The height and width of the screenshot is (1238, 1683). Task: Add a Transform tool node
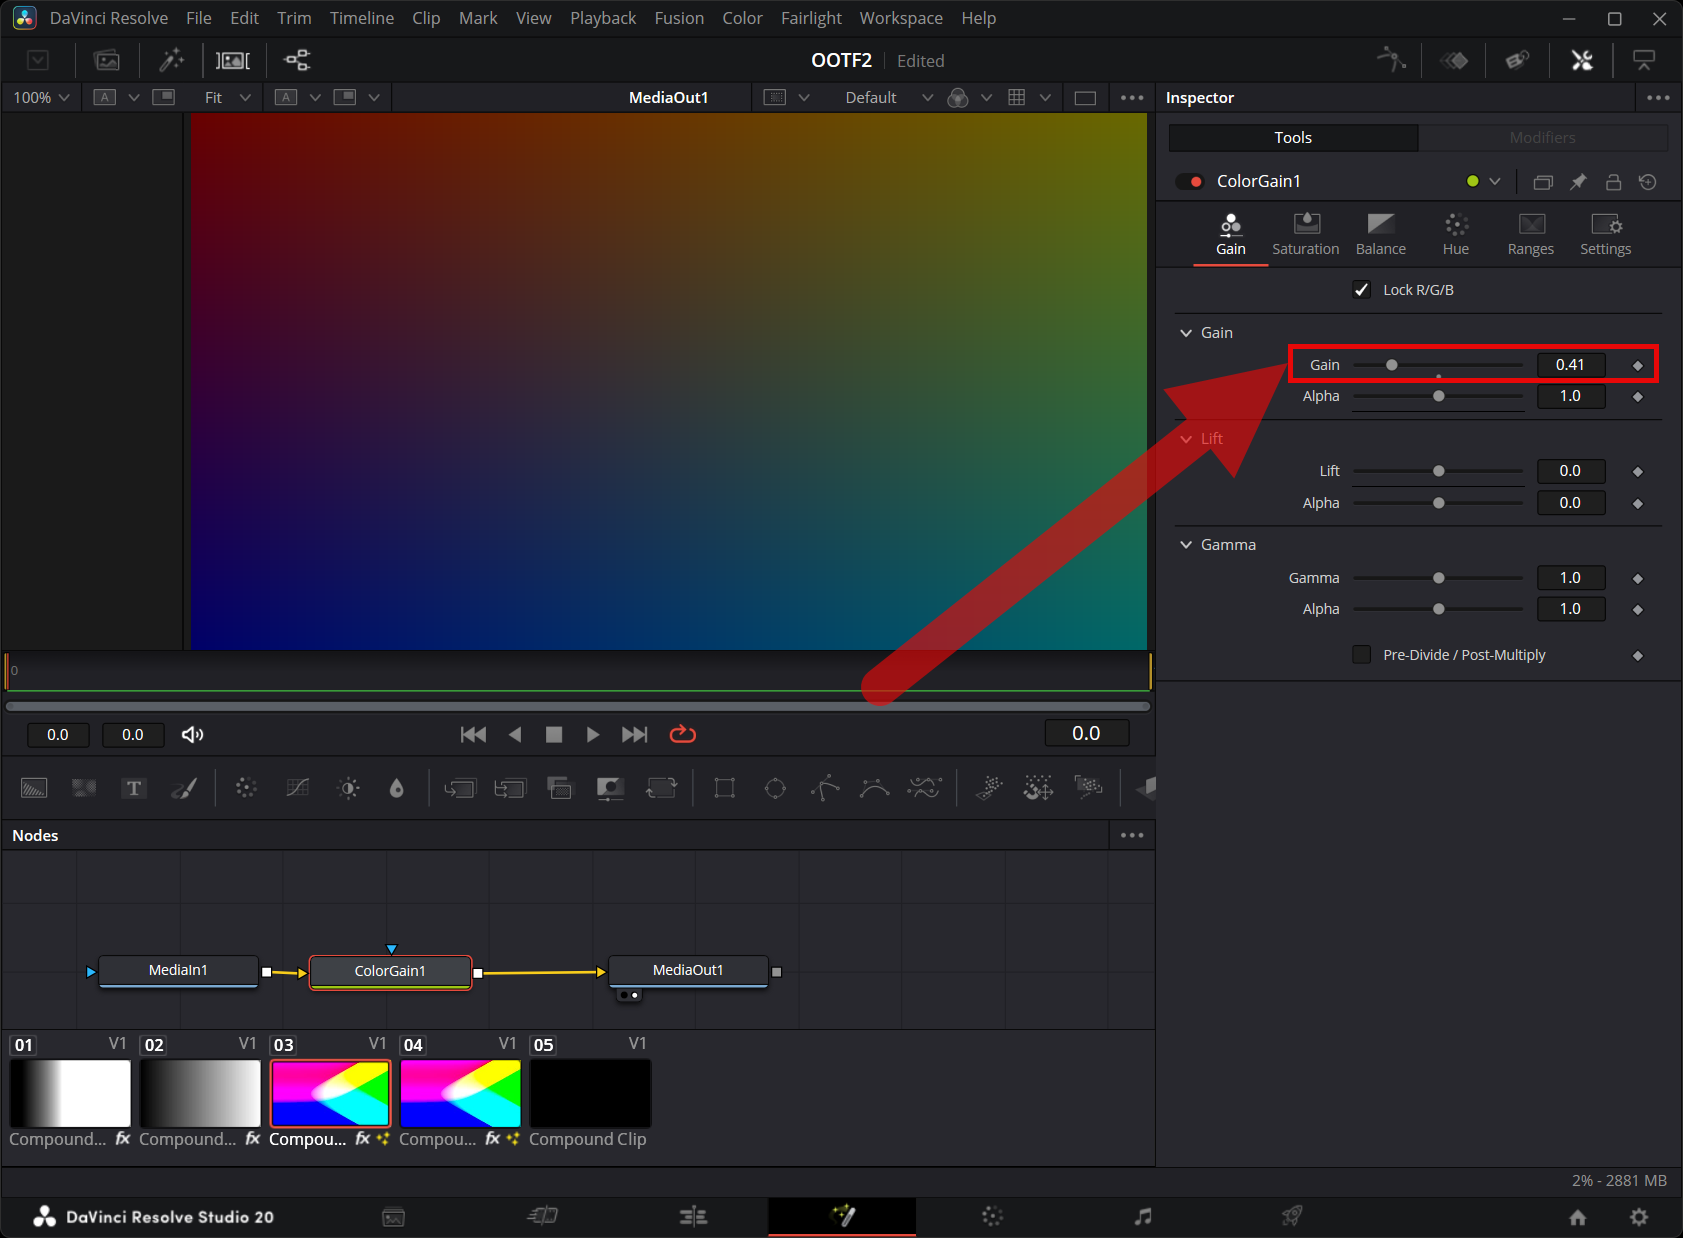tap(661, 788)
